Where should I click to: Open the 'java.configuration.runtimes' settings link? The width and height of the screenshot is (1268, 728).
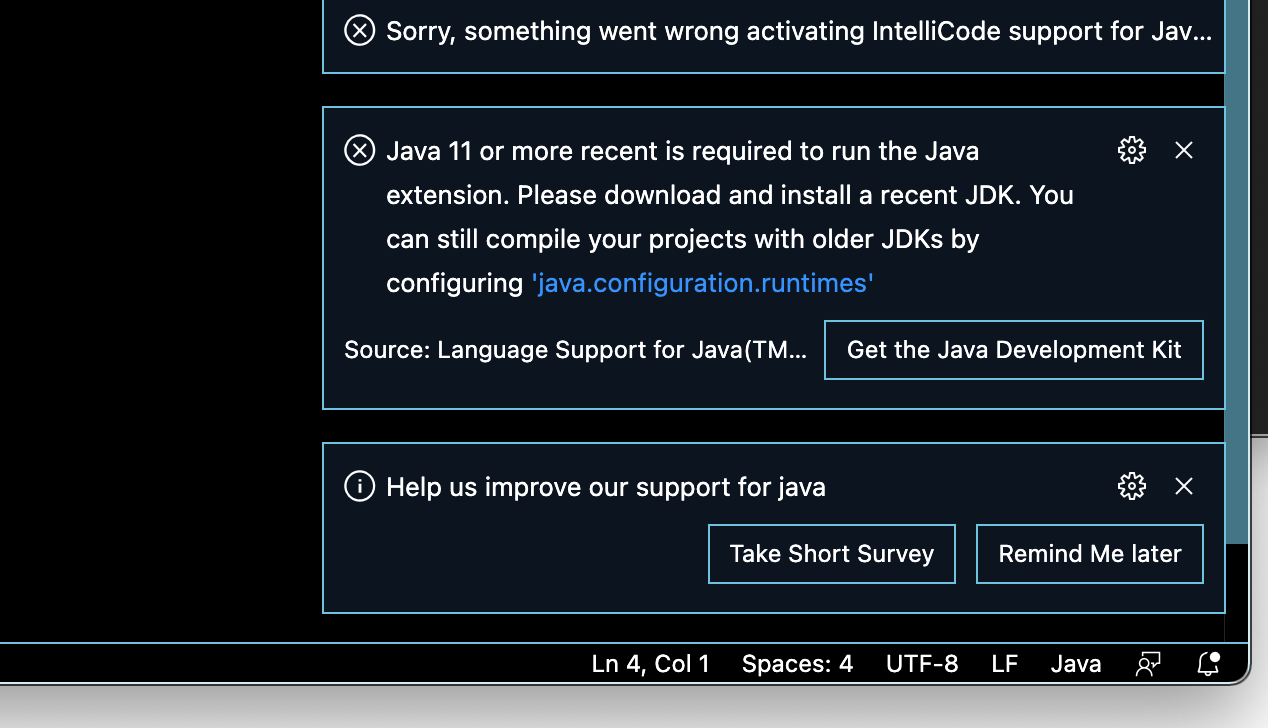click(x=703, y=283)
